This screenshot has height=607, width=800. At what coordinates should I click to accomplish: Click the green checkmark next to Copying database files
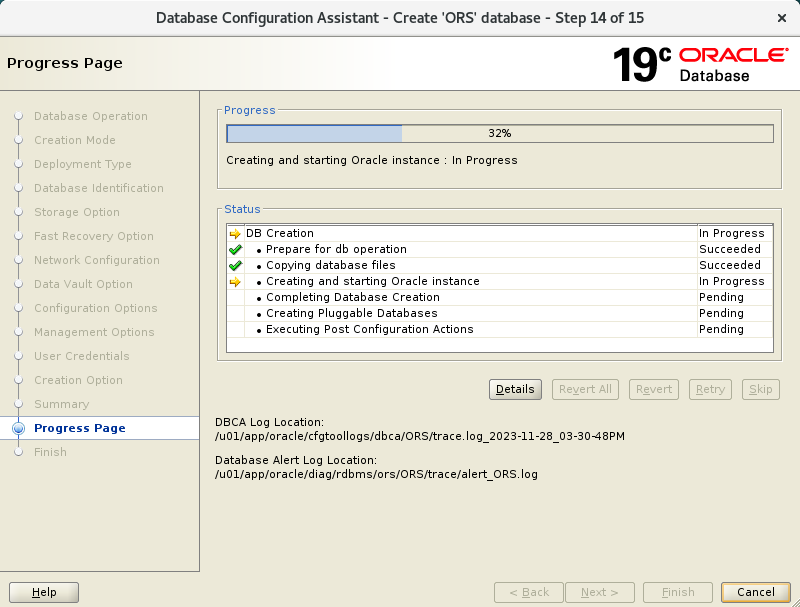point(235,265)
